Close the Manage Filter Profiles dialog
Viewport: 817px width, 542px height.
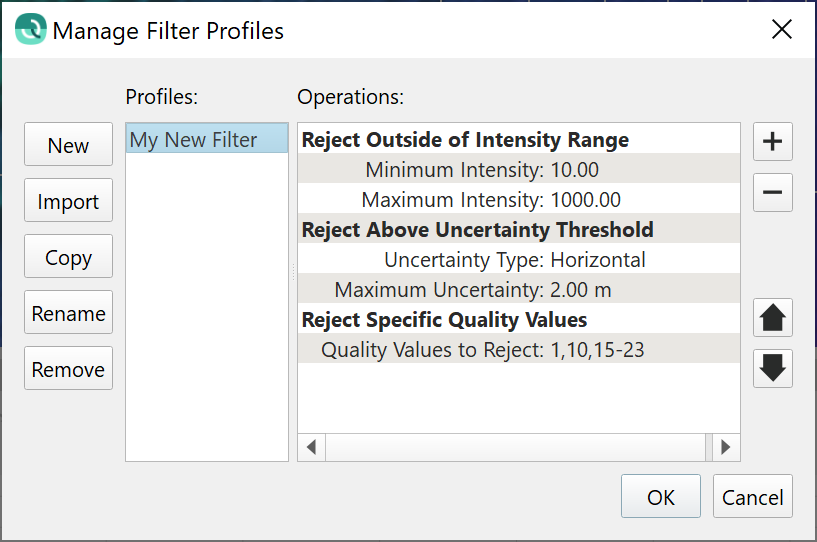coord(782,30)
